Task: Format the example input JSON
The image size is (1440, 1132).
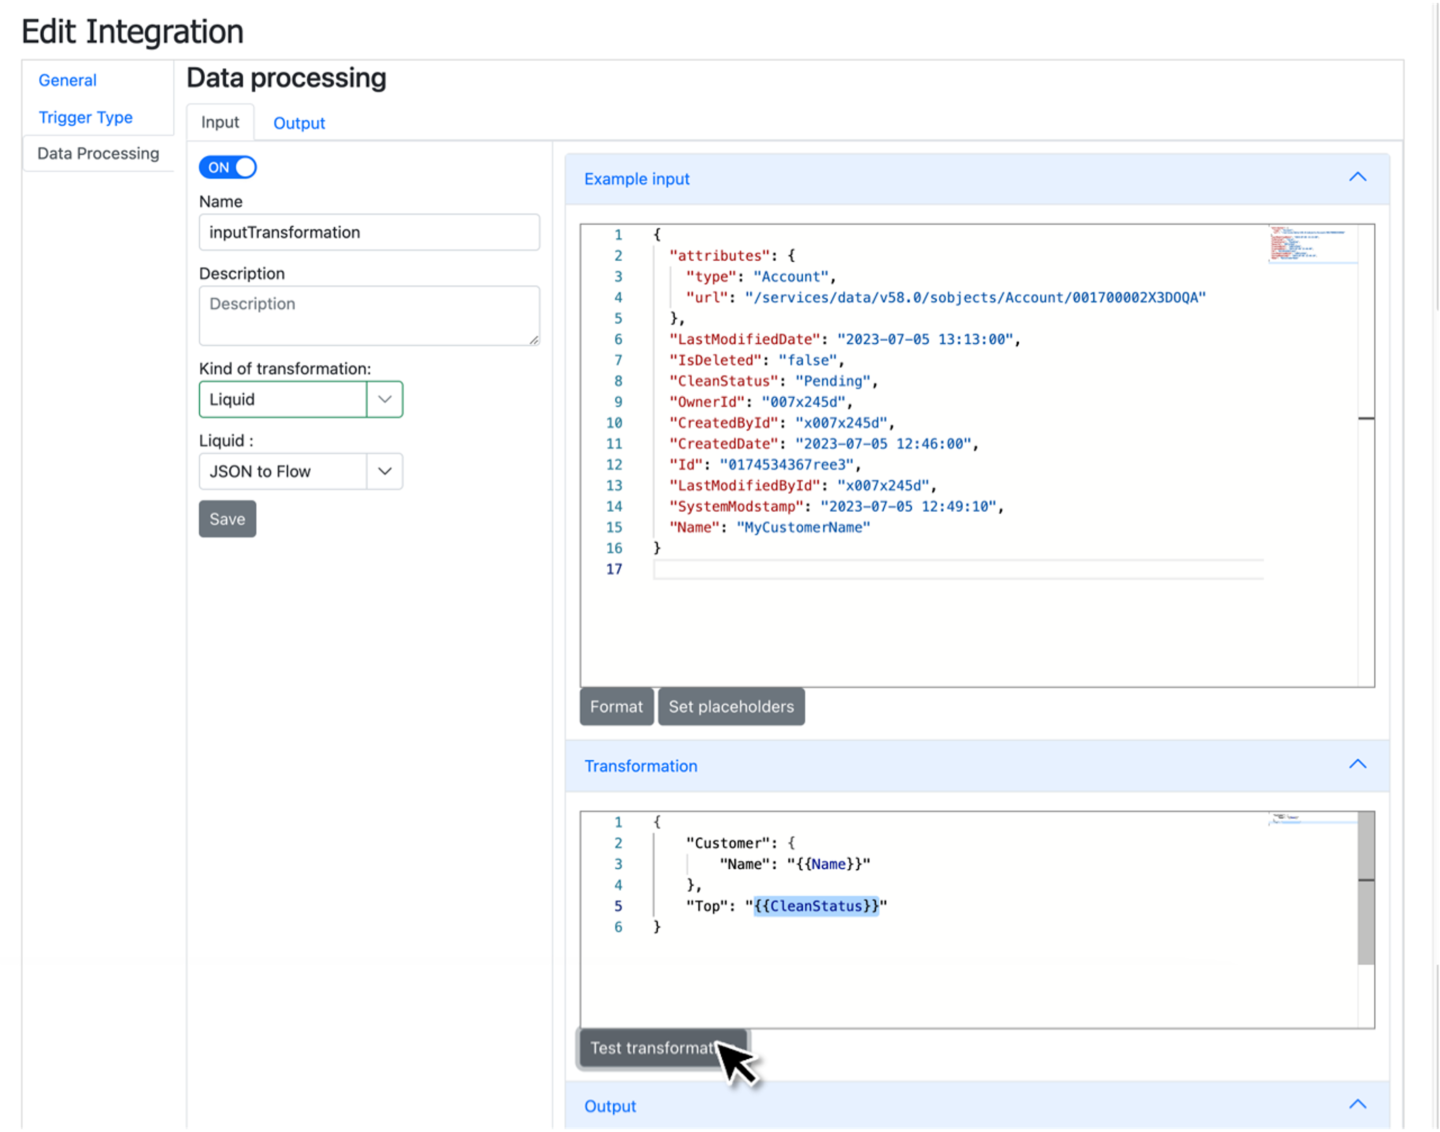Action: 616,706
